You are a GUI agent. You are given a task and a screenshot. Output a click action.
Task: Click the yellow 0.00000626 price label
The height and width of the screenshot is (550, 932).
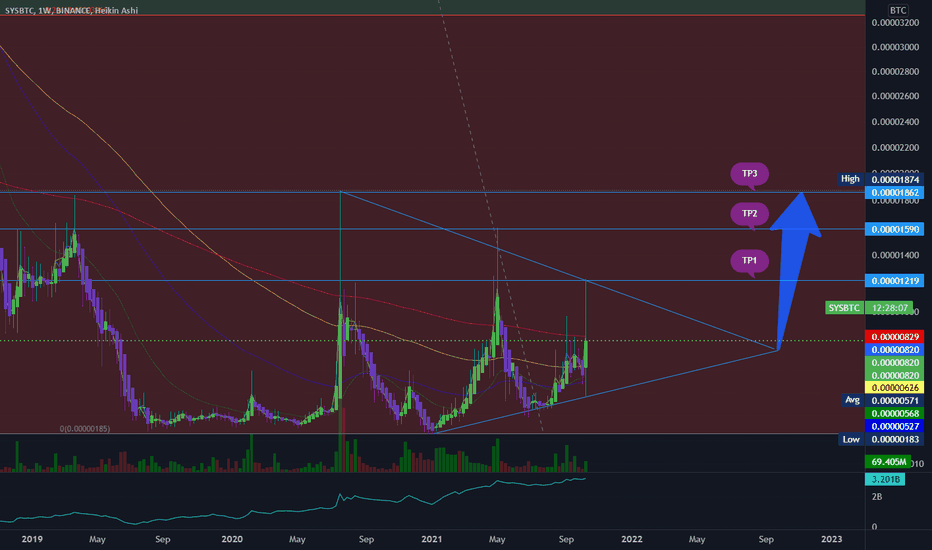[x=895, y=388]
